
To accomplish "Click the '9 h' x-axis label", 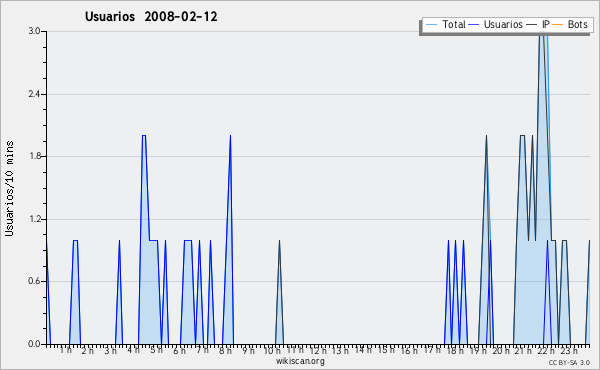I will [x=248, y=350].
